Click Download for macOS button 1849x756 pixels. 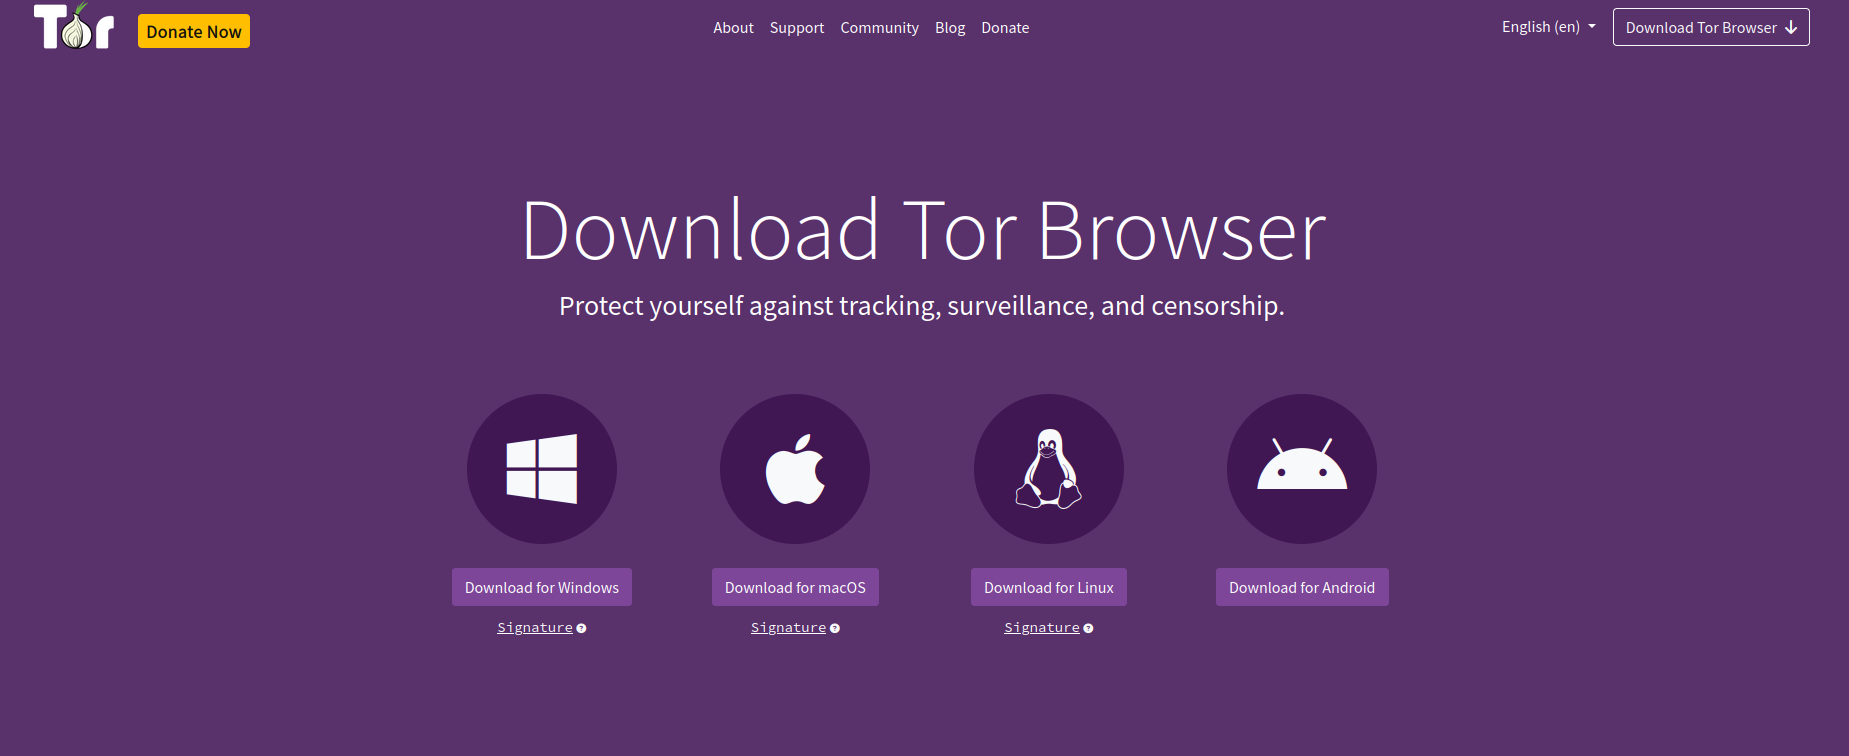click(795, 587)
